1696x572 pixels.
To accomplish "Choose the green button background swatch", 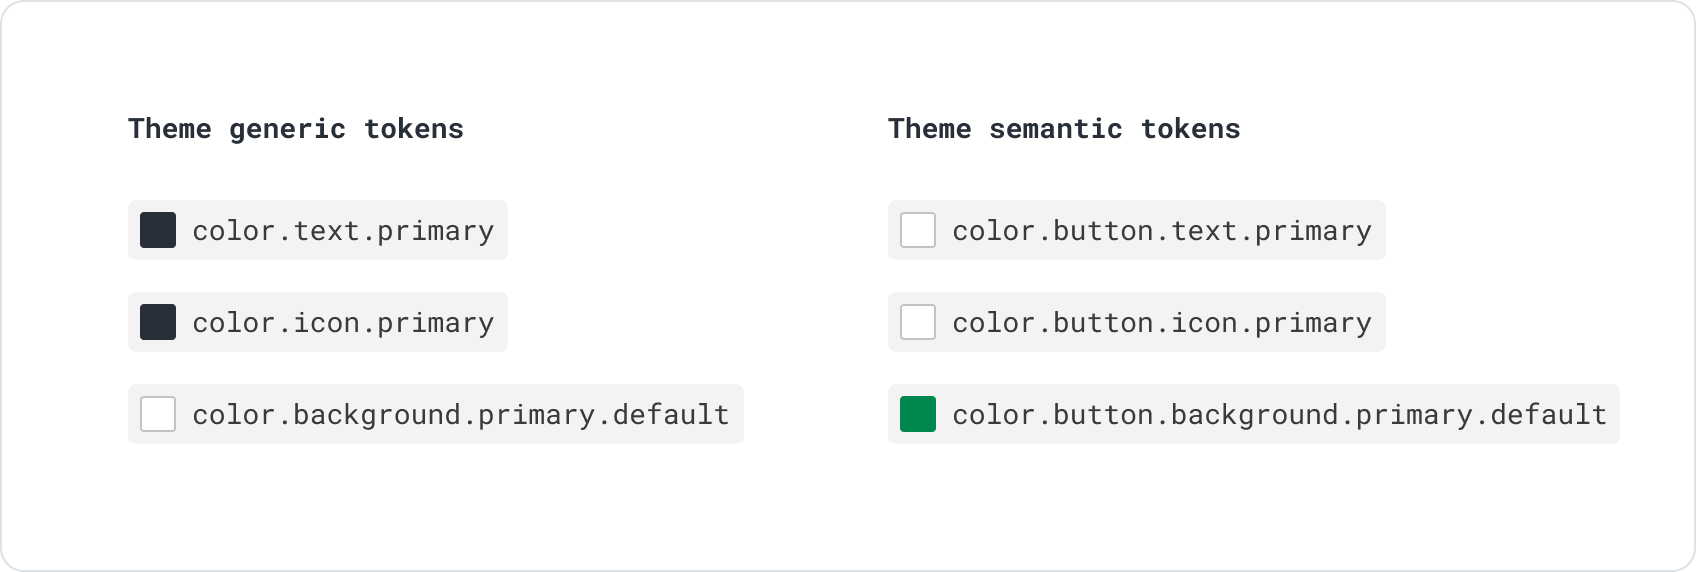I will click(x=918, y=414).
